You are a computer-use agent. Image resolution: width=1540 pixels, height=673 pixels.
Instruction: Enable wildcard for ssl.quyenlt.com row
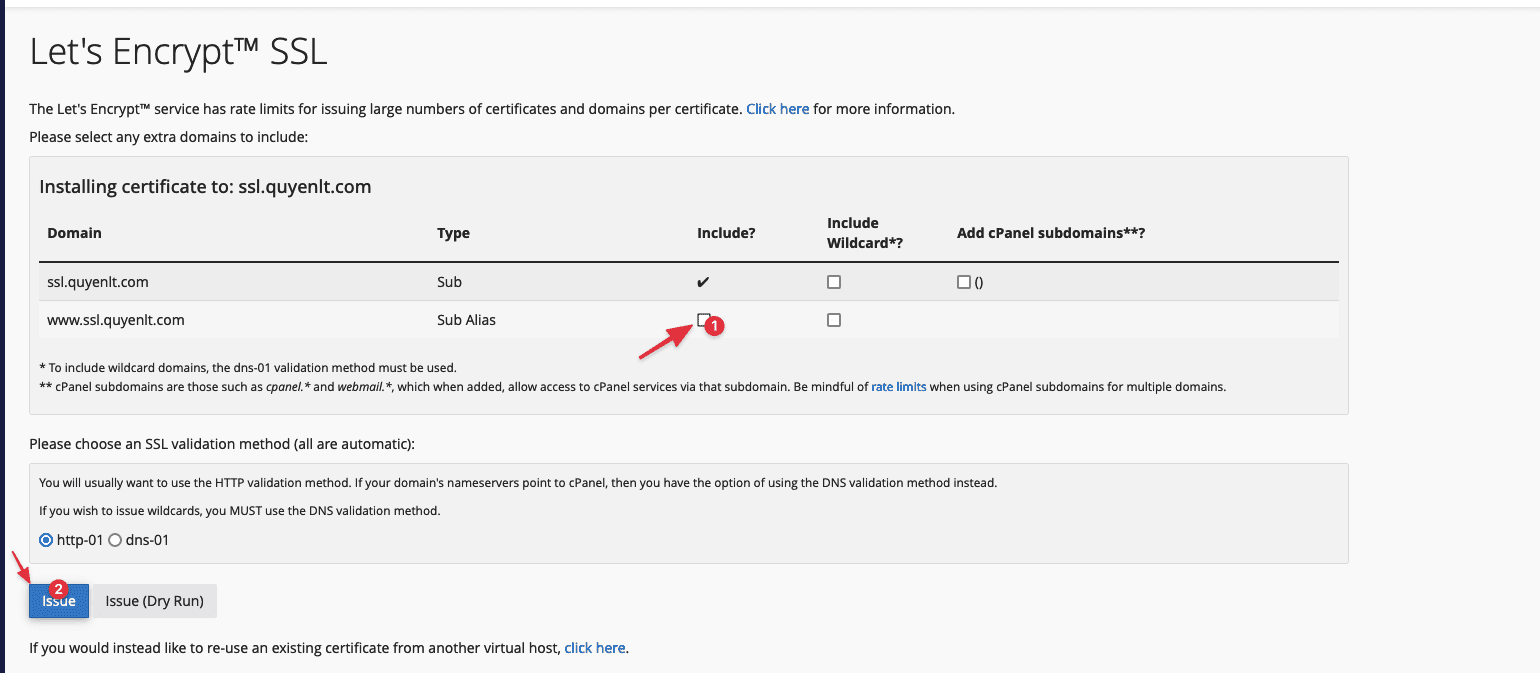point(834,282)
